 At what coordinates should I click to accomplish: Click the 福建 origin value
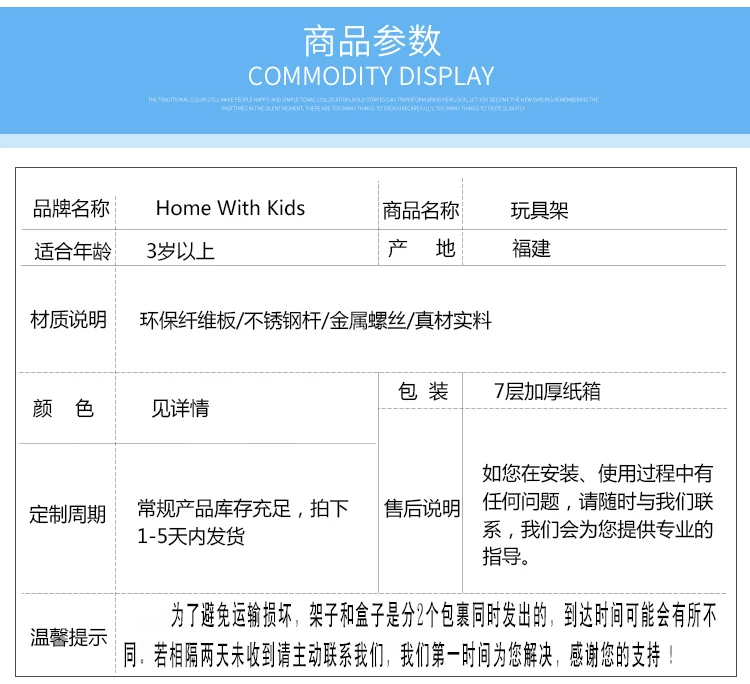[x=531, y=249]
